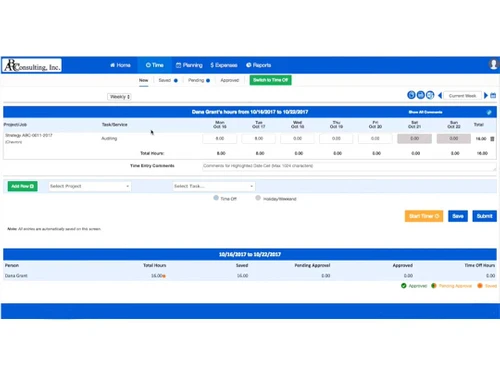Click the third round blue toolbar icon
The width and height of the screenshot is (500, 375).
click(x=430, y=95)
